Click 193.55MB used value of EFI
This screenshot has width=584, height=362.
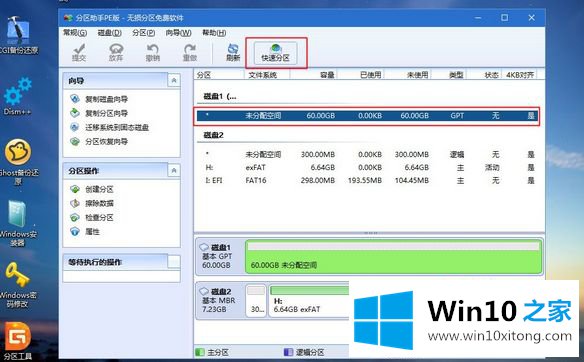click(x=365, y=180)
